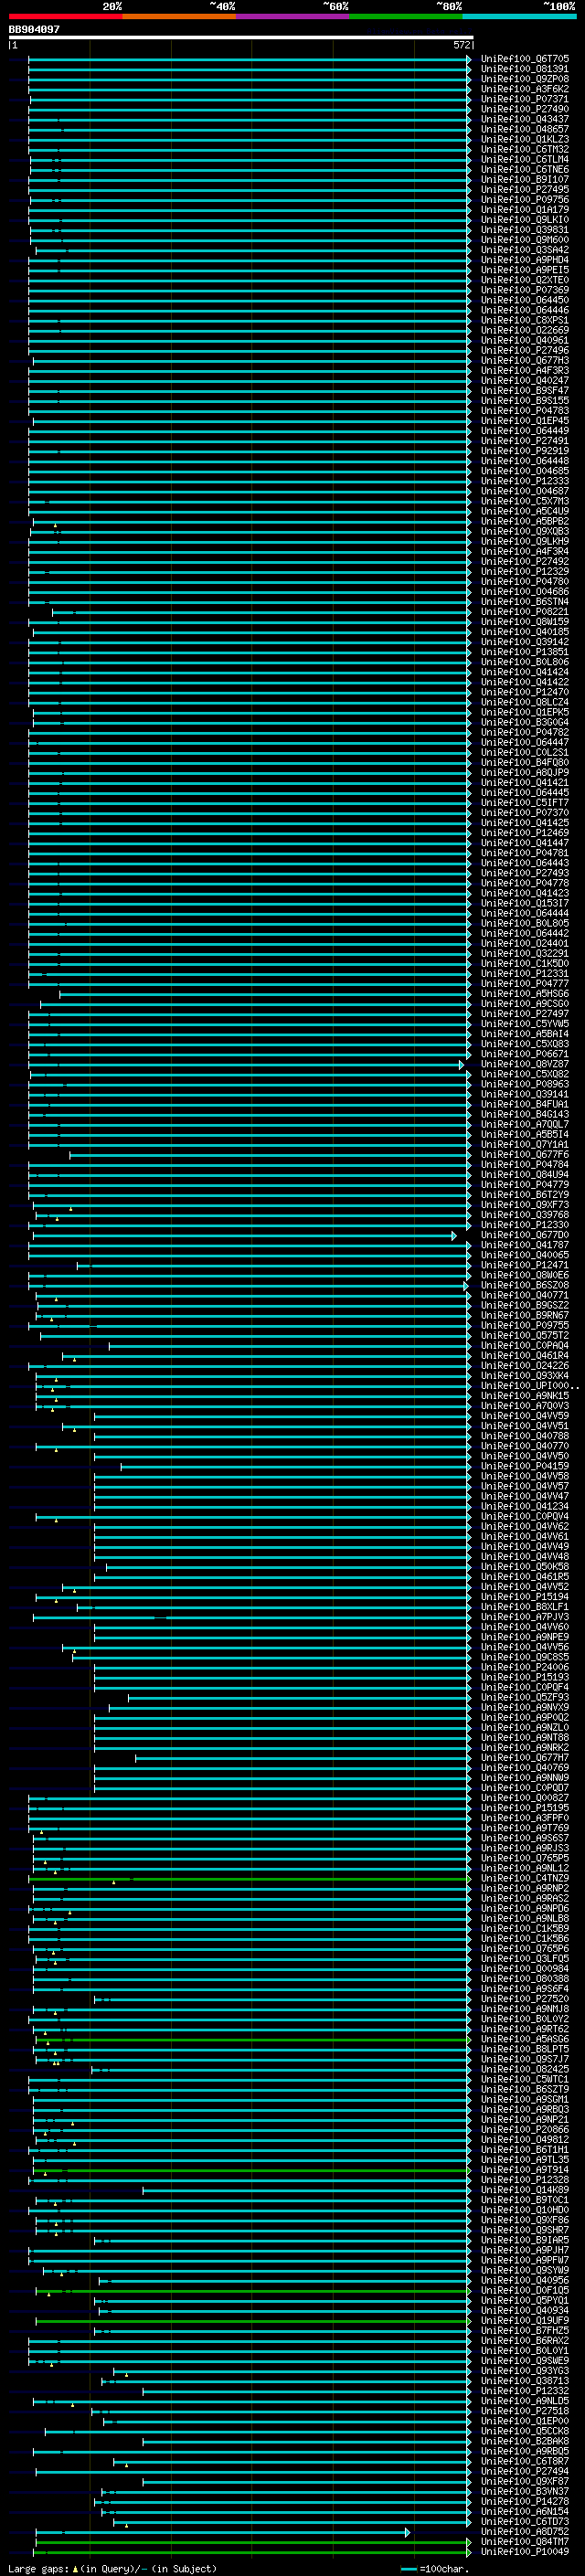This screenshot has width=585, height=2576.
Task: Select label UniRef100_P09755
Action: click(x=525, y=1326)
